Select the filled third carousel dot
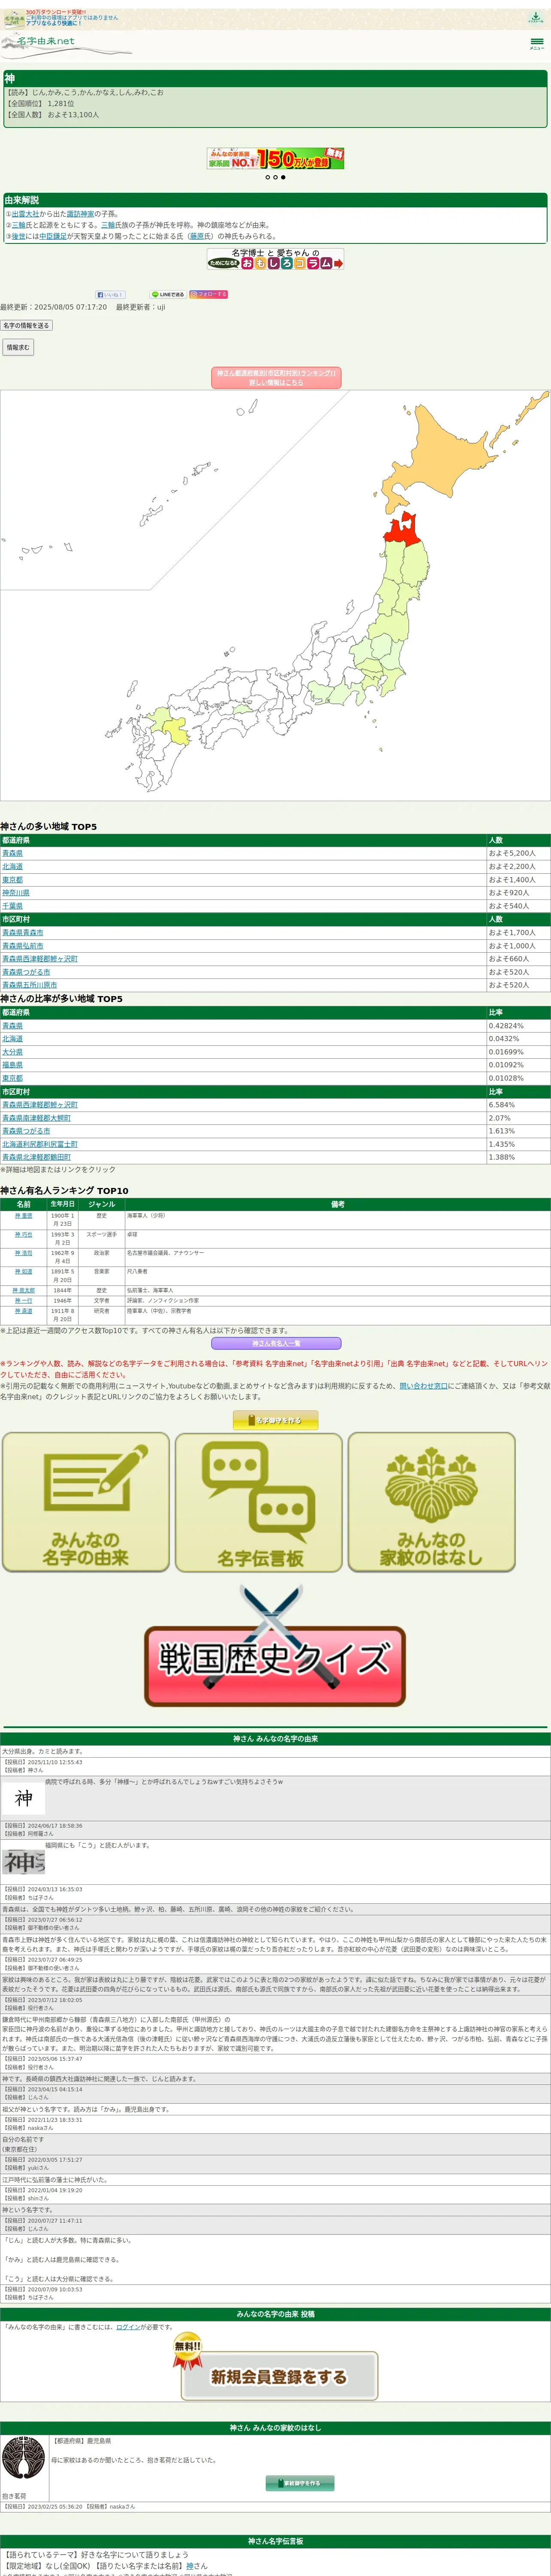 (283, 177)
